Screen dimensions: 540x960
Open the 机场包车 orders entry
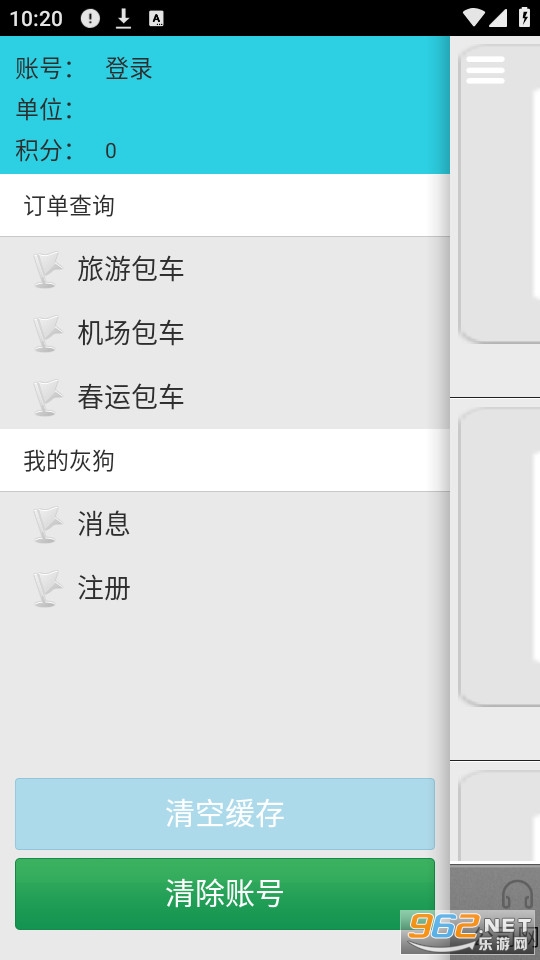[225, 333]
